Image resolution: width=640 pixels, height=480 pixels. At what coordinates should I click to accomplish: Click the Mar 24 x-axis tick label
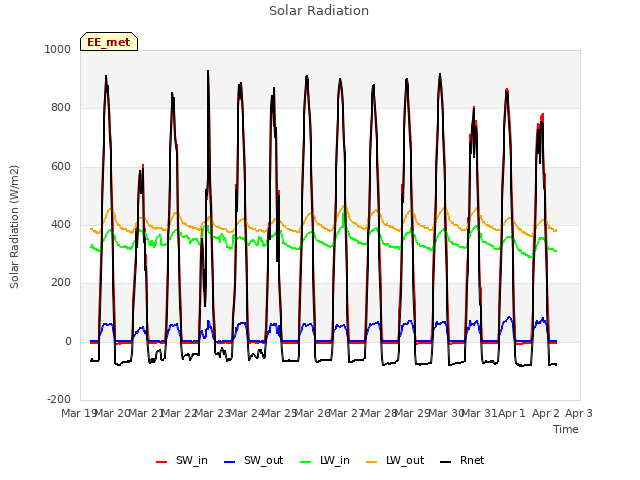click(245, 413)
